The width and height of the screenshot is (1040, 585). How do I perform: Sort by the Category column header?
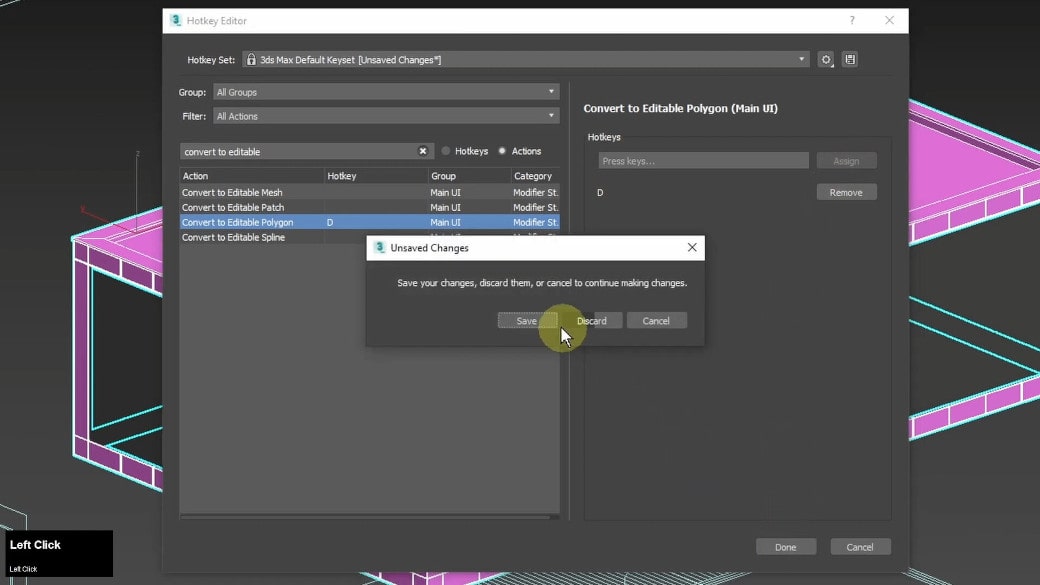534,175
